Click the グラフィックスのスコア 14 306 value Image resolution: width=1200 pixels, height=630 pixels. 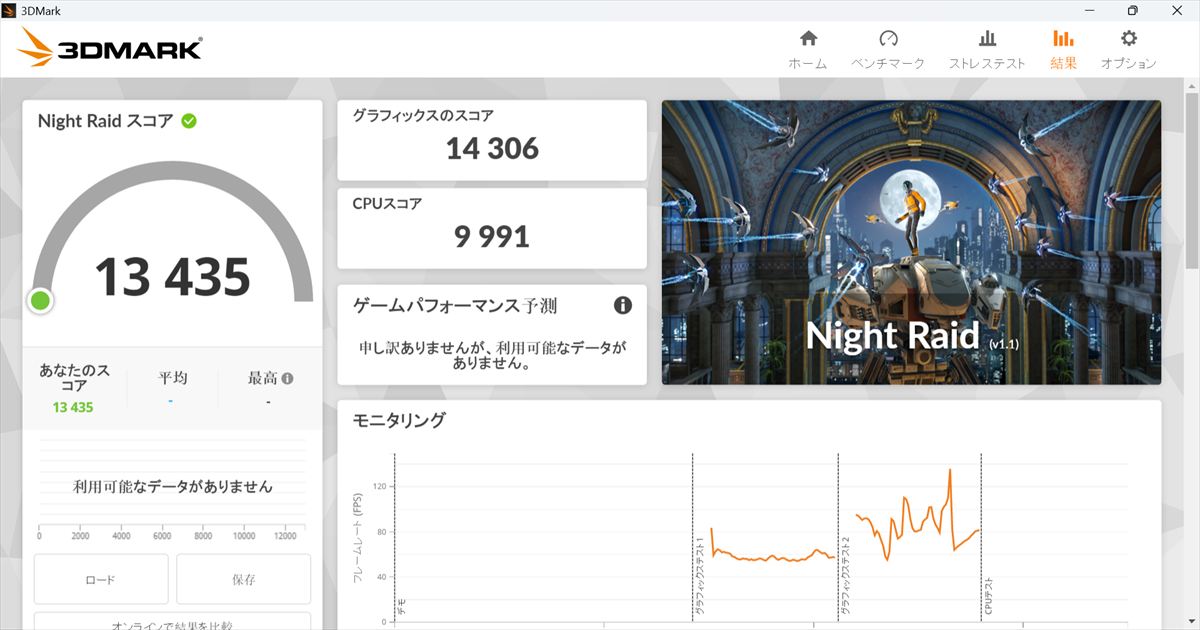pos(492,149)
